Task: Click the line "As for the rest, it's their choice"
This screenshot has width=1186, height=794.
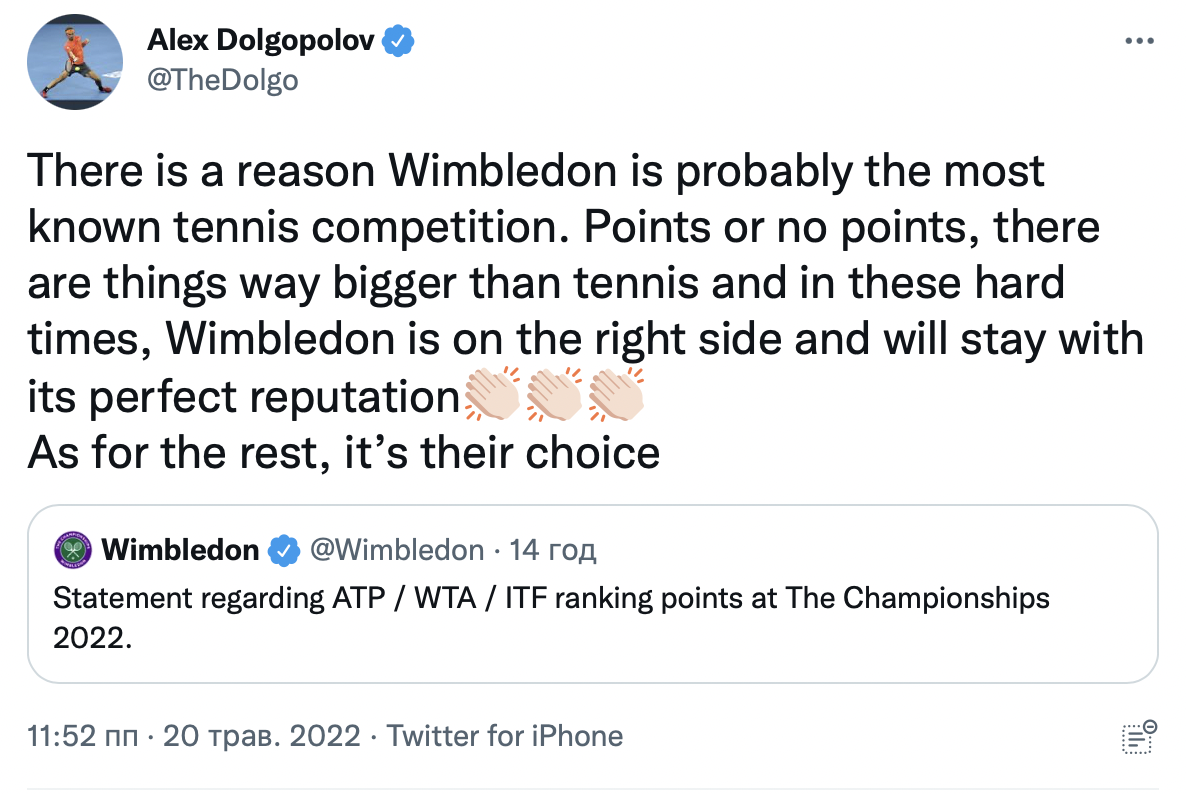Action: 343,453
